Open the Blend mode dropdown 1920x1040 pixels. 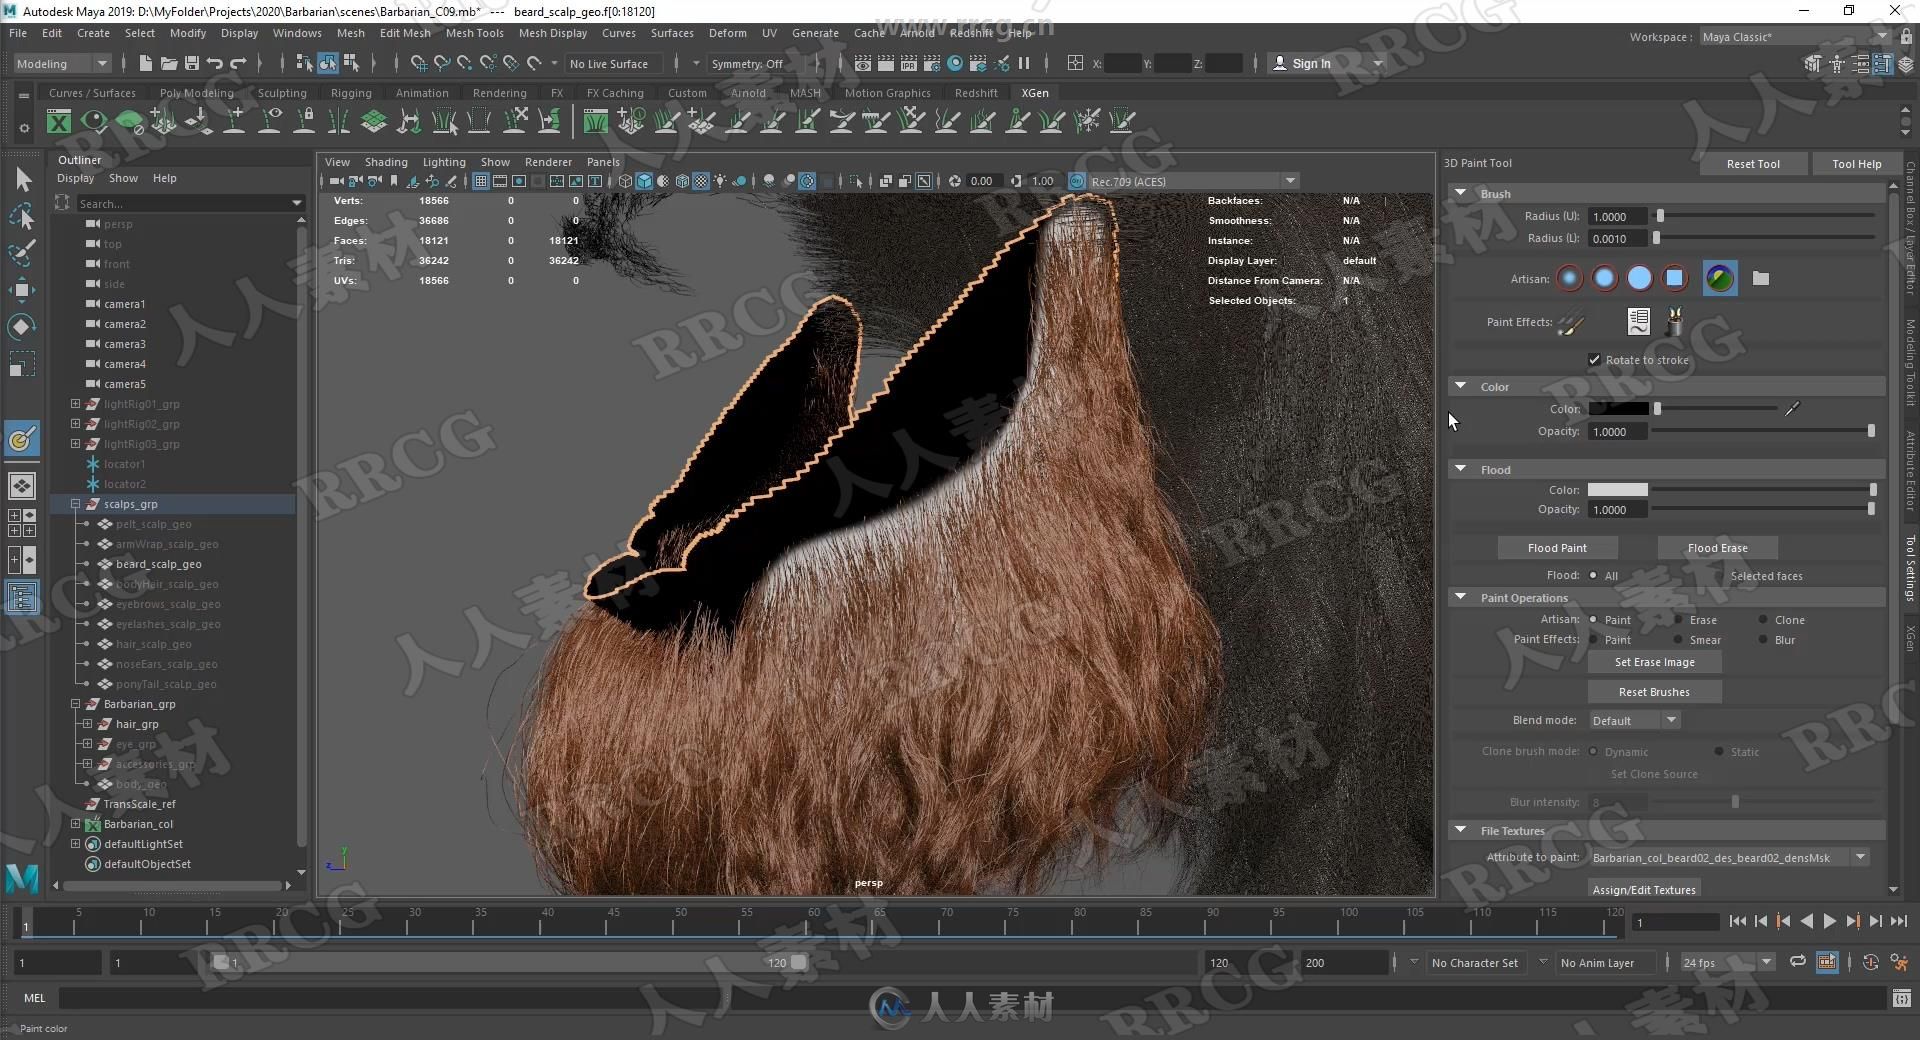(x=1634, y=720)
